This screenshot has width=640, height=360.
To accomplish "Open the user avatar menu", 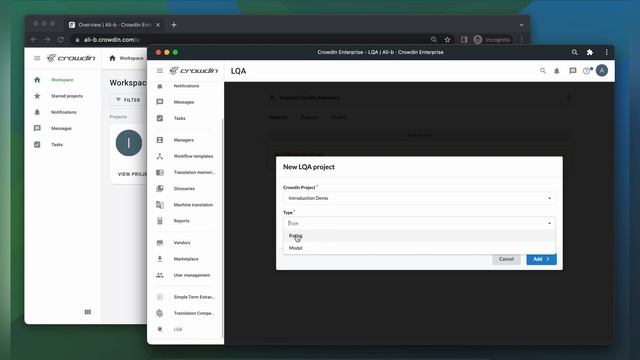I will (x=602, y=70).
